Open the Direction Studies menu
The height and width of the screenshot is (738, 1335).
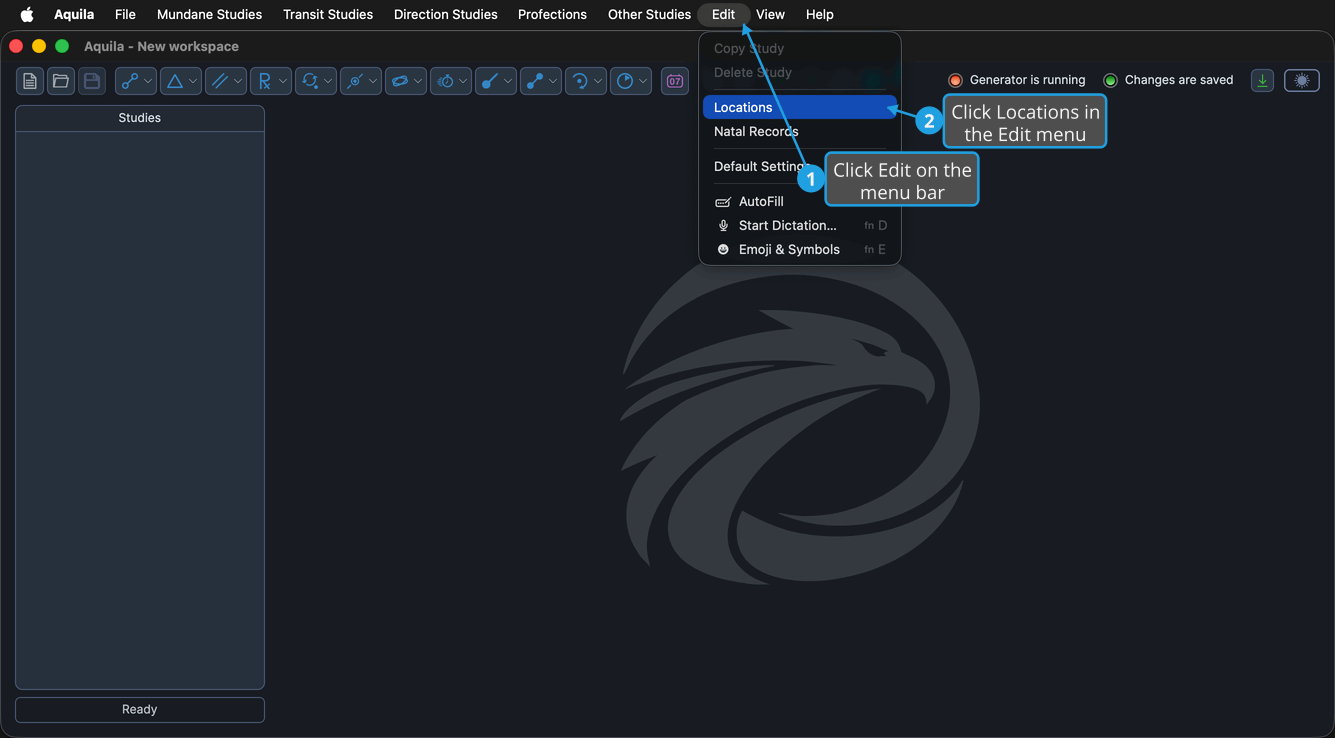(446, 14)
